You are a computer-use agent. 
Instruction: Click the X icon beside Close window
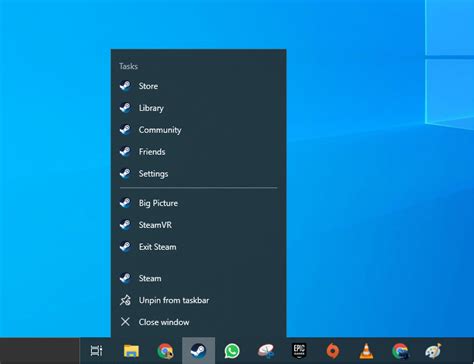pos(125,322)
